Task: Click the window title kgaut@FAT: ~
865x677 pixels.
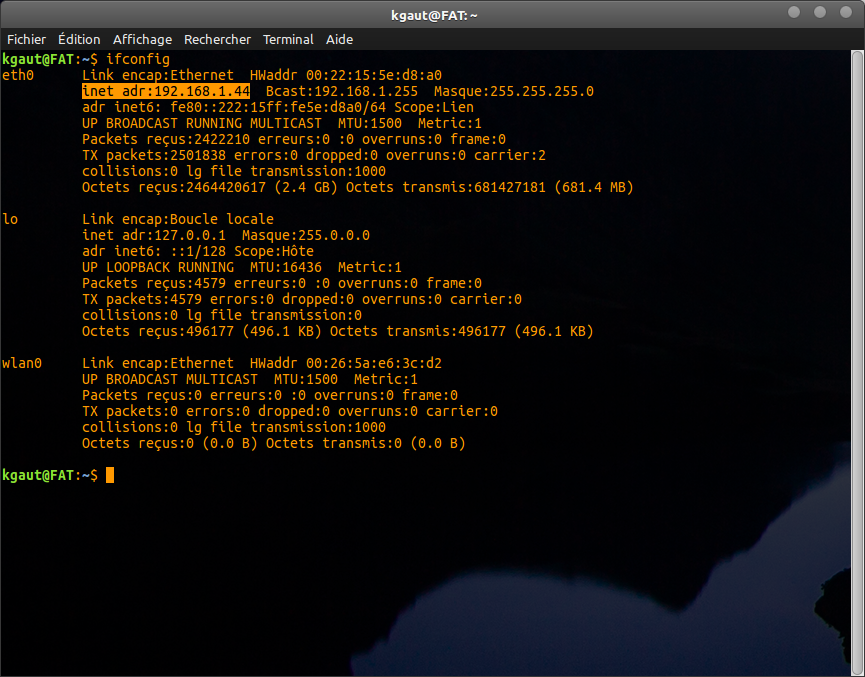Action: 434,14
